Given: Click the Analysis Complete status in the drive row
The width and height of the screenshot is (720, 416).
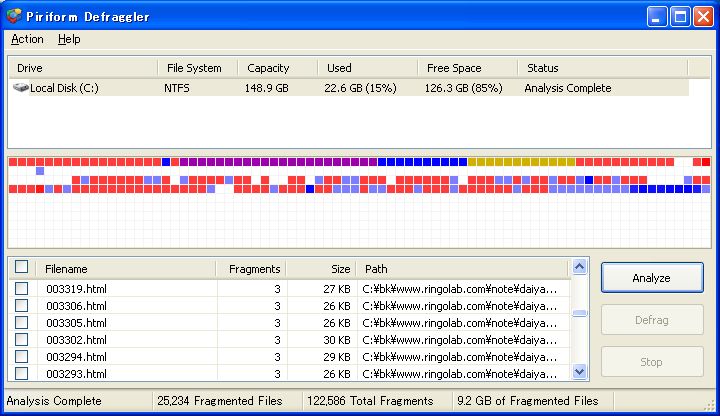Looking at the screenshot, I should (x=568, y=88).
